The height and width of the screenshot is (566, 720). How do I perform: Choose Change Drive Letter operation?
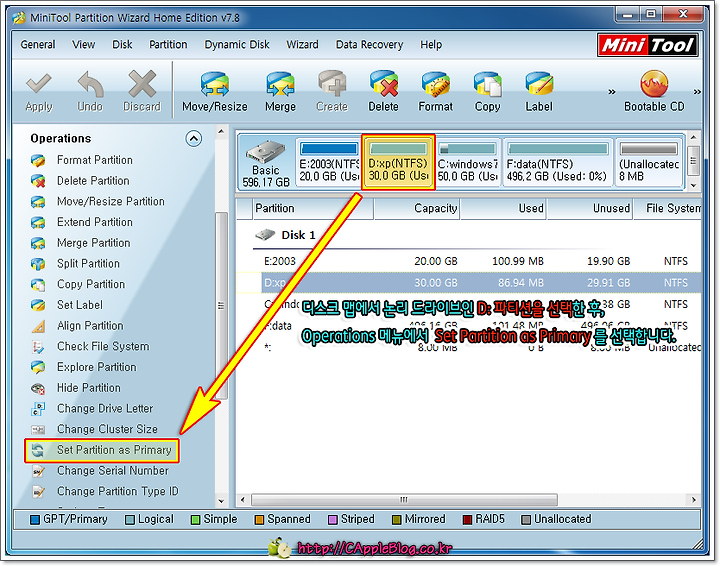(105, 408)
